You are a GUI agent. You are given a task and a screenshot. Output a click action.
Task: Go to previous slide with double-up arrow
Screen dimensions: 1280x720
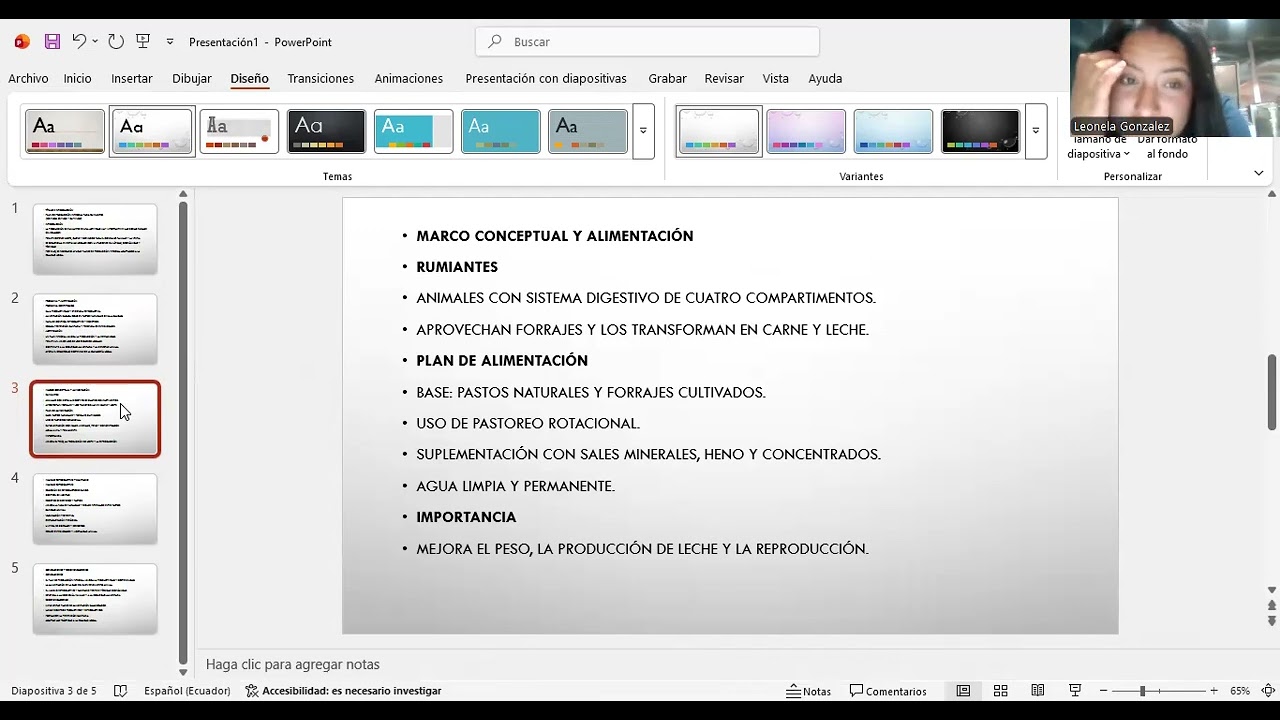[1272, 606]
